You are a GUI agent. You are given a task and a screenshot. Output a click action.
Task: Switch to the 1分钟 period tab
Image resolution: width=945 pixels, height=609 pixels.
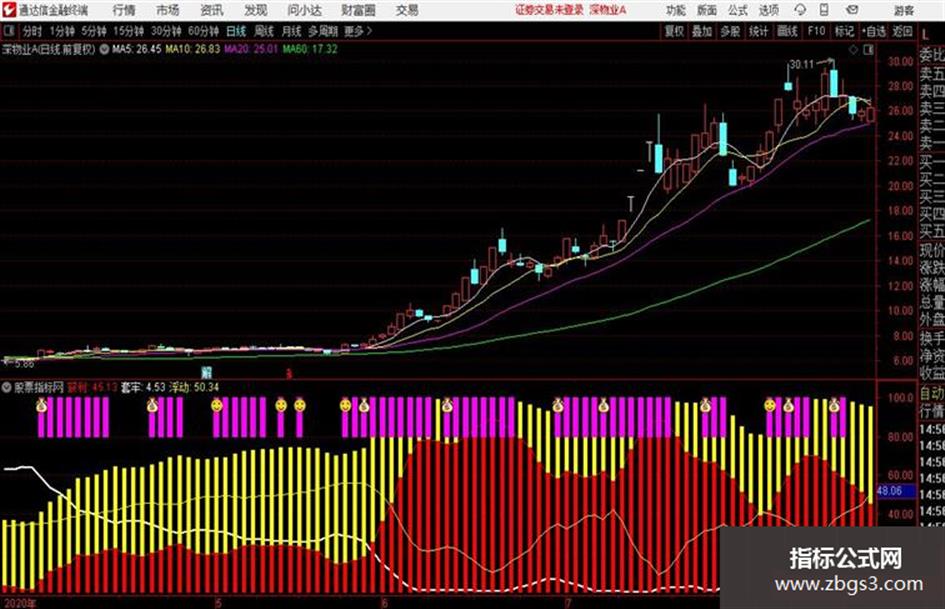coord(62,31)
